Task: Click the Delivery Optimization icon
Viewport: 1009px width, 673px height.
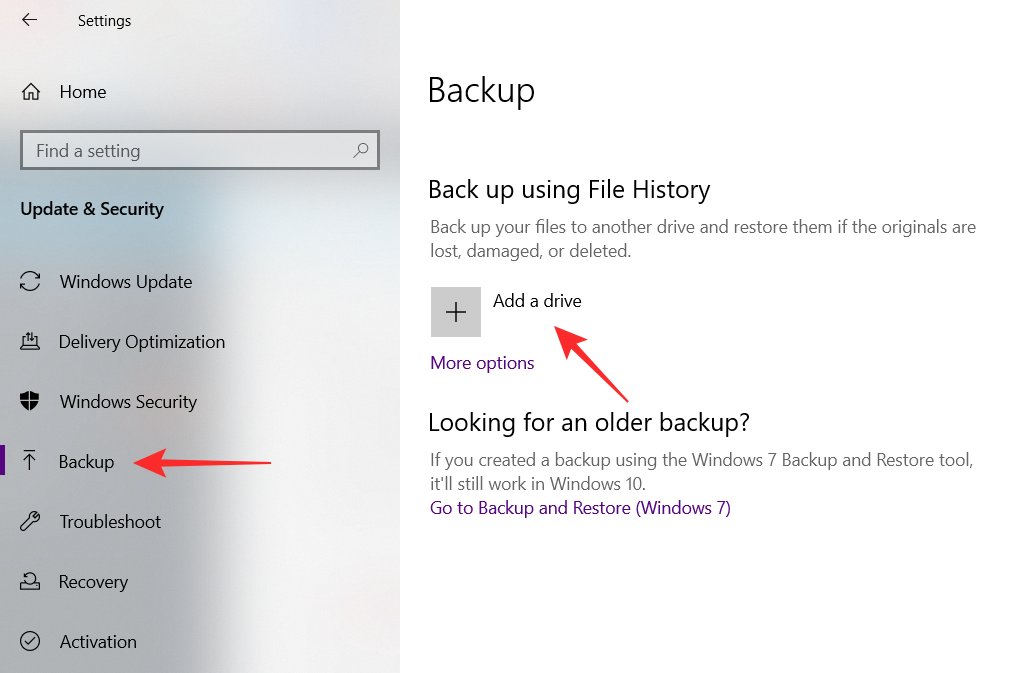Action: (30, 342)
